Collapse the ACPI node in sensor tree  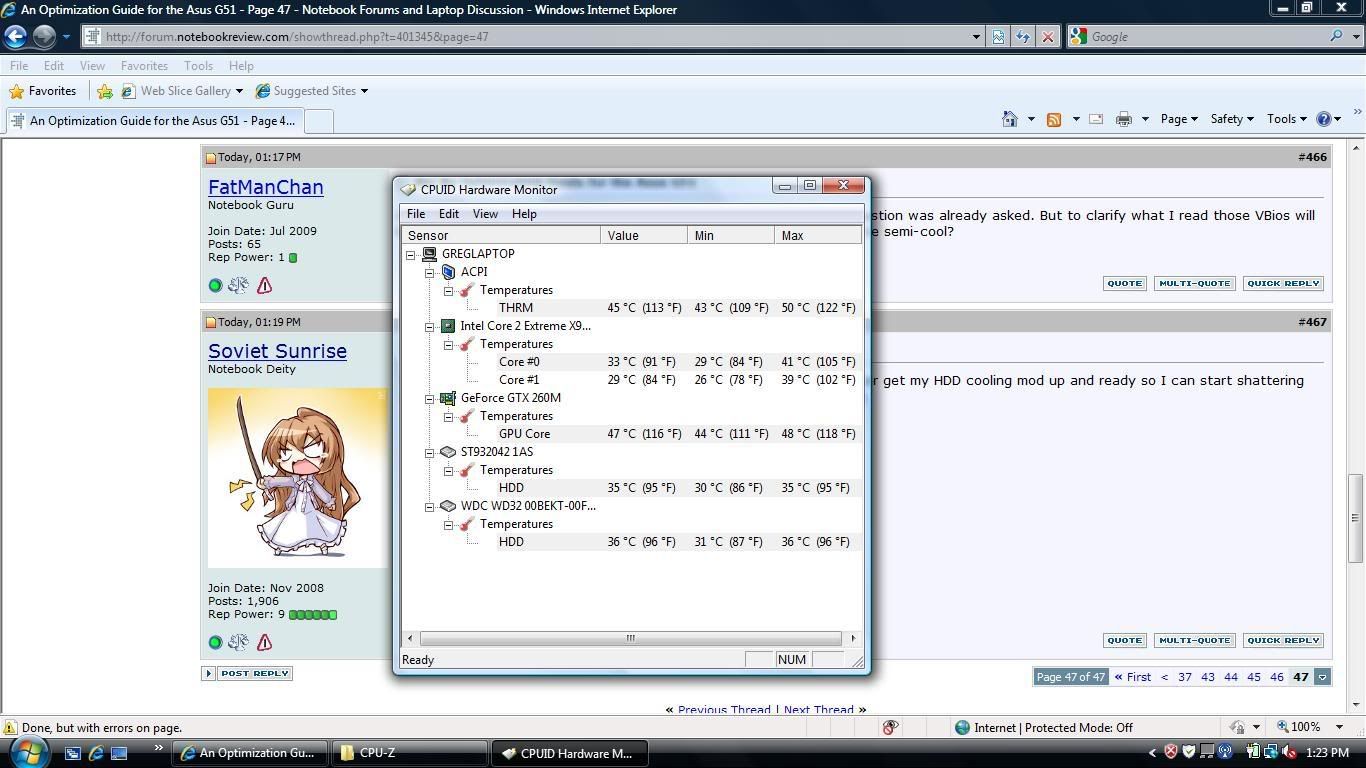tap(430, 272)
